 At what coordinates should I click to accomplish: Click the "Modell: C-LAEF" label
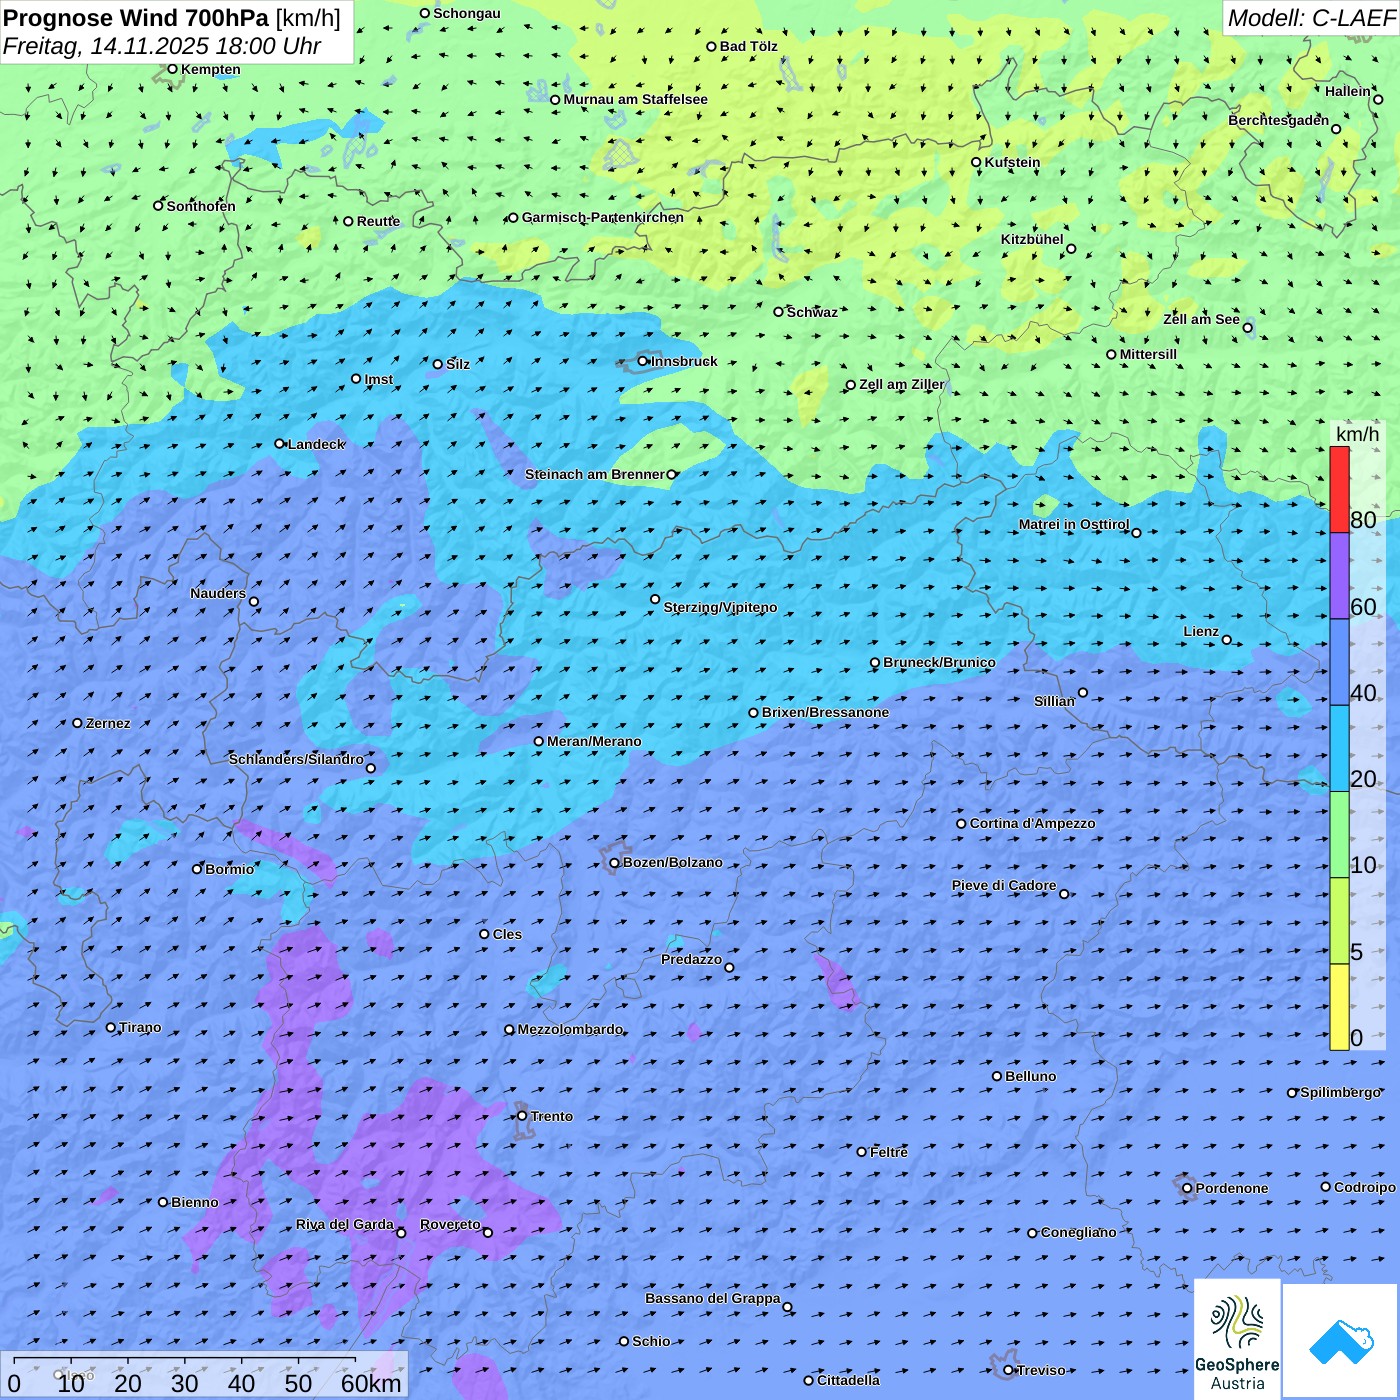(x=1311, y=18)
